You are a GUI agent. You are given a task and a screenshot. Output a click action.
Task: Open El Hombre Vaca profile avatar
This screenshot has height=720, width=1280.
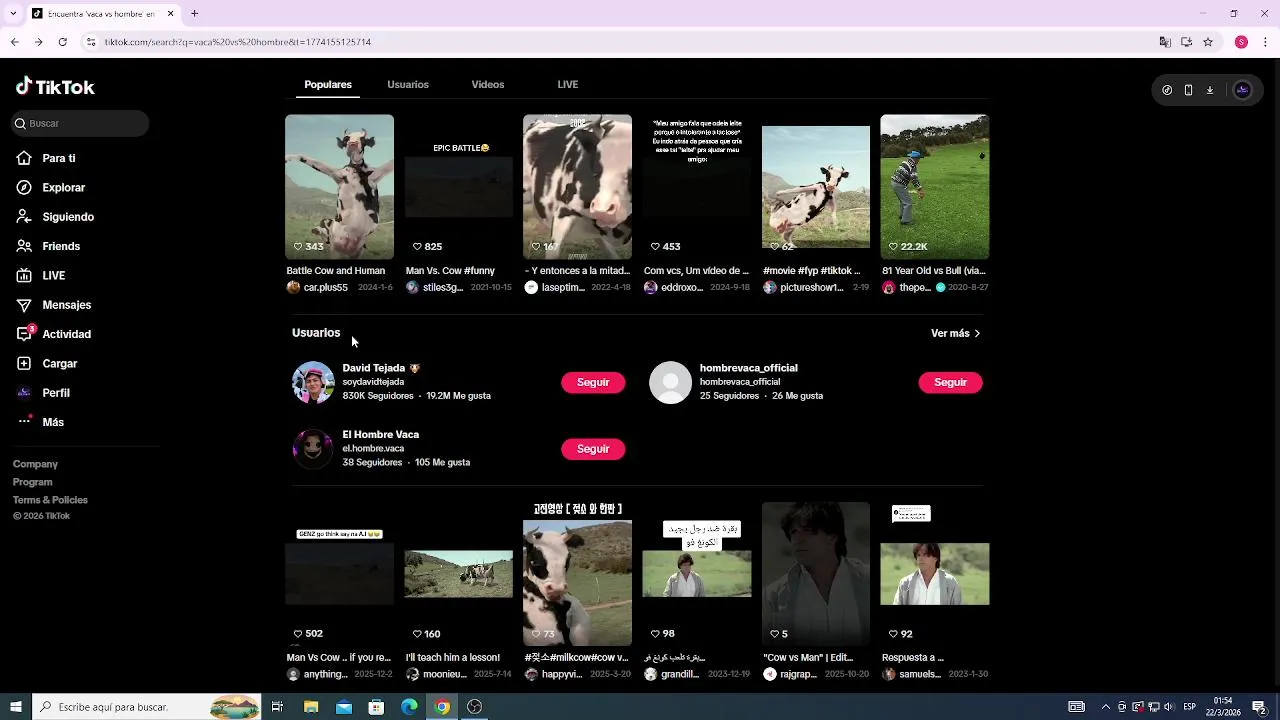tap(313, 449)
